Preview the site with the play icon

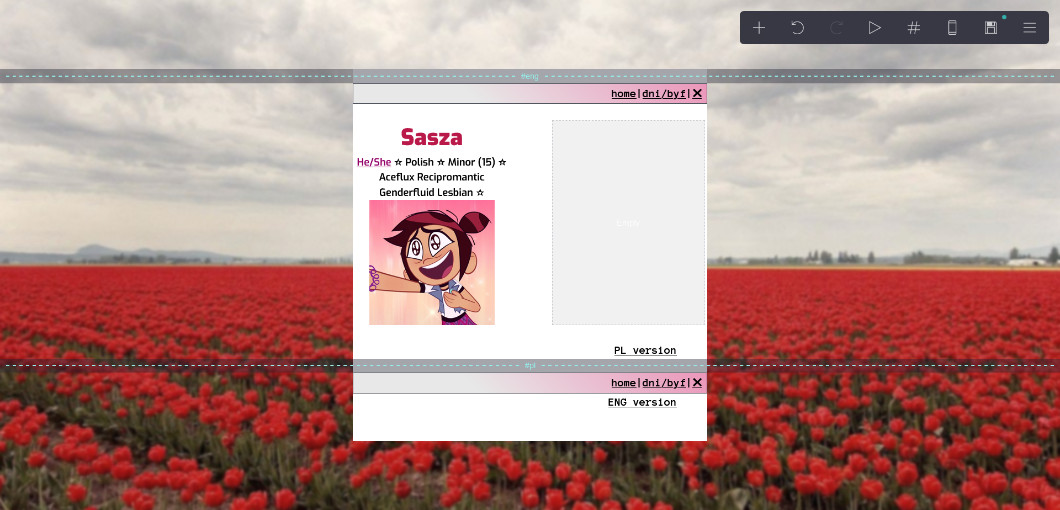pyautogui.click(x=875, y=28)
